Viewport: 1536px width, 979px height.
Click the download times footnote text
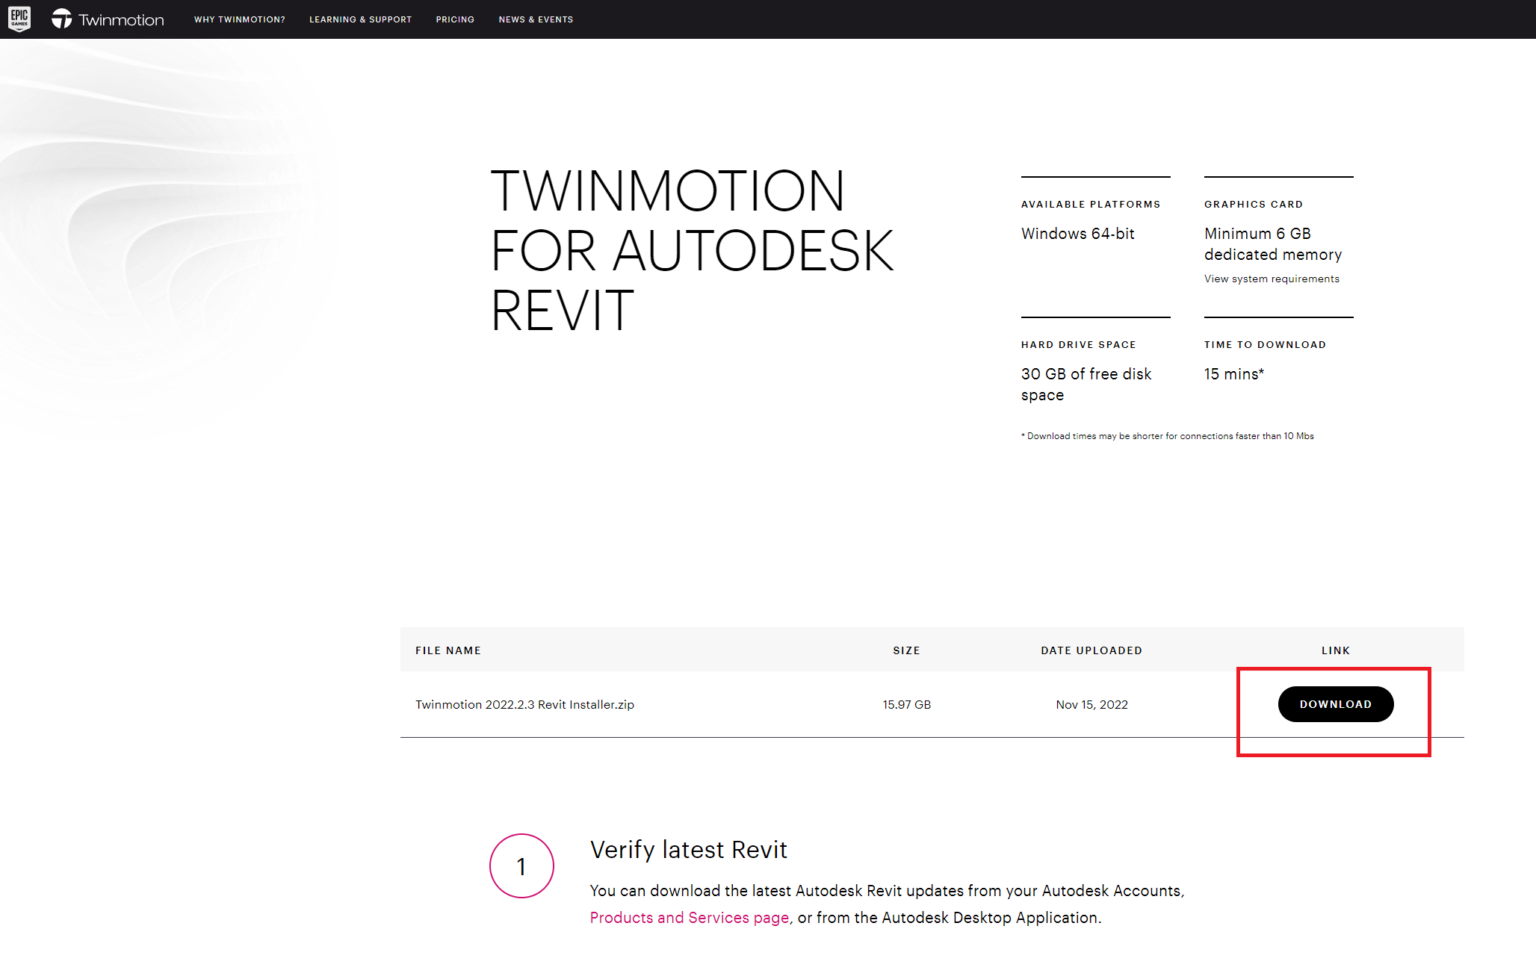[1167, 435]
